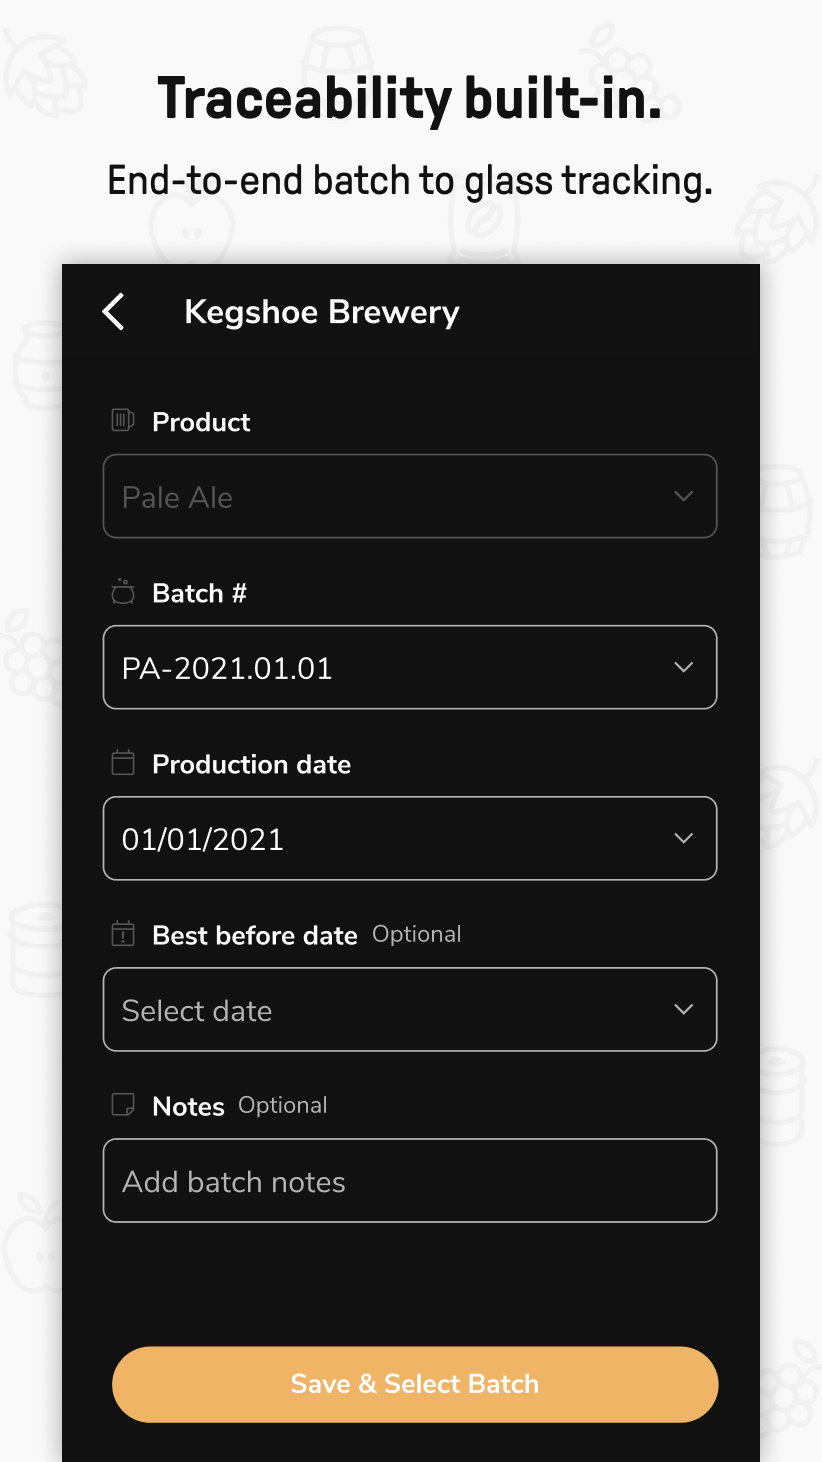Screen dimensions: 822x1462
Task: Go back using the left arrow
Action: tap(114, 312)
